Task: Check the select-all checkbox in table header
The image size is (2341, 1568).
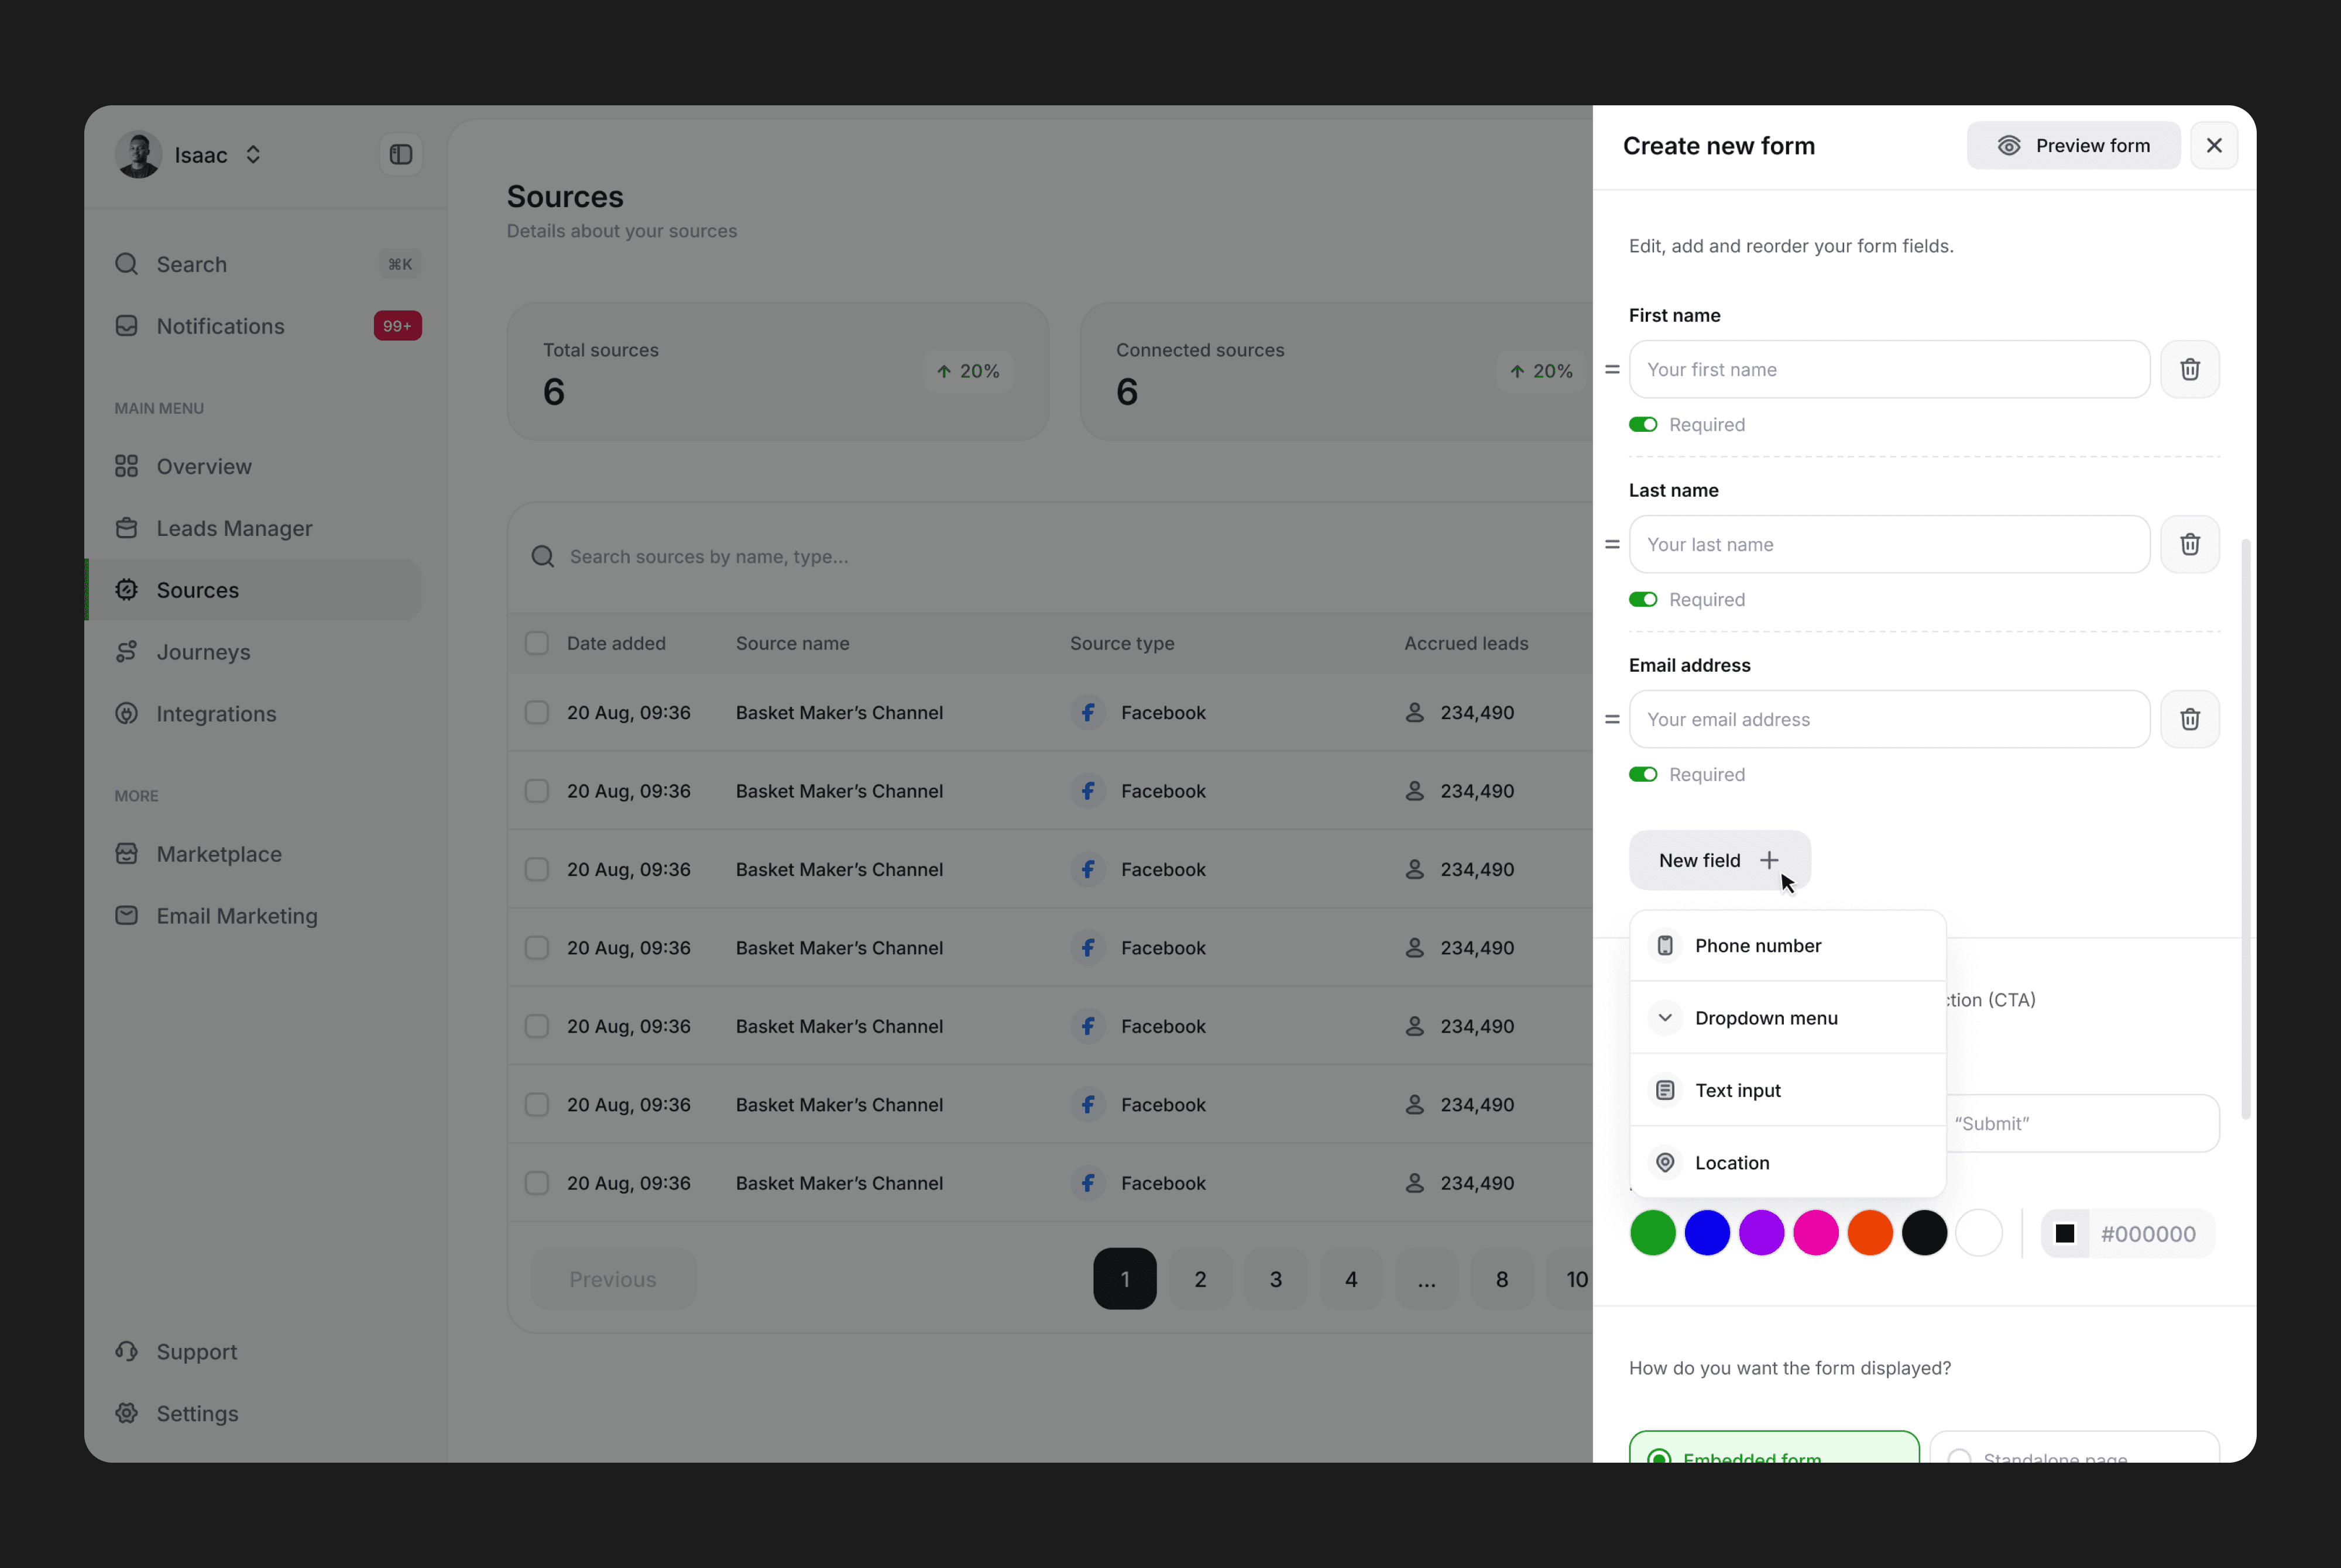Action: (537, 643)
